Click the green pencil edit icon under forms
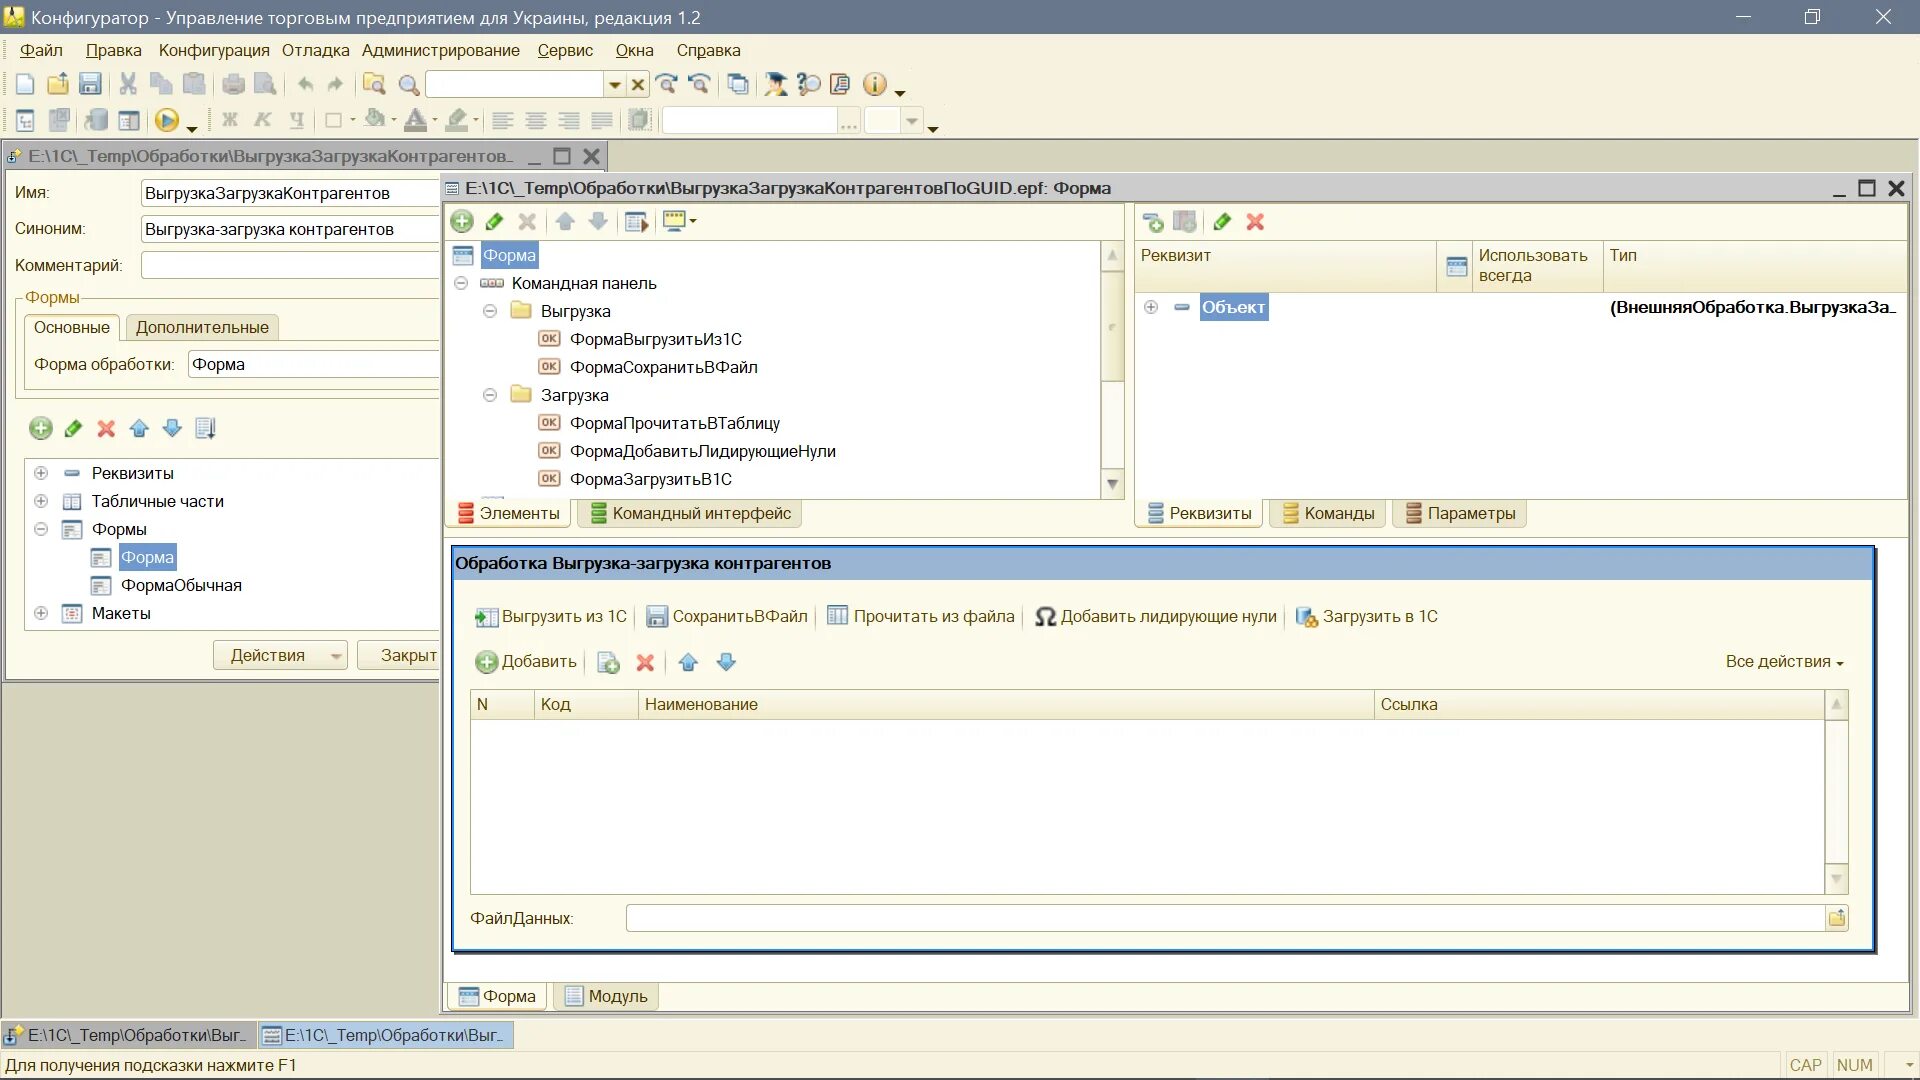 [73, 429]
